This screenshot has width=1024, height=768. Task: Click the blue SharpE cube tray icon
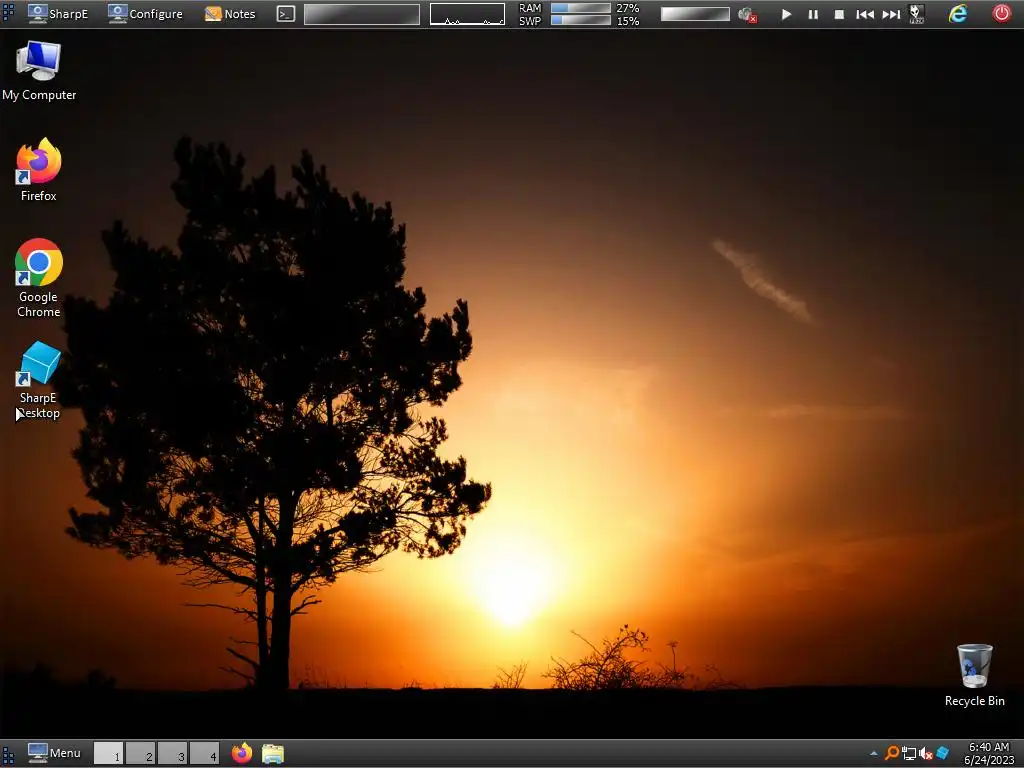click(942, 754)
